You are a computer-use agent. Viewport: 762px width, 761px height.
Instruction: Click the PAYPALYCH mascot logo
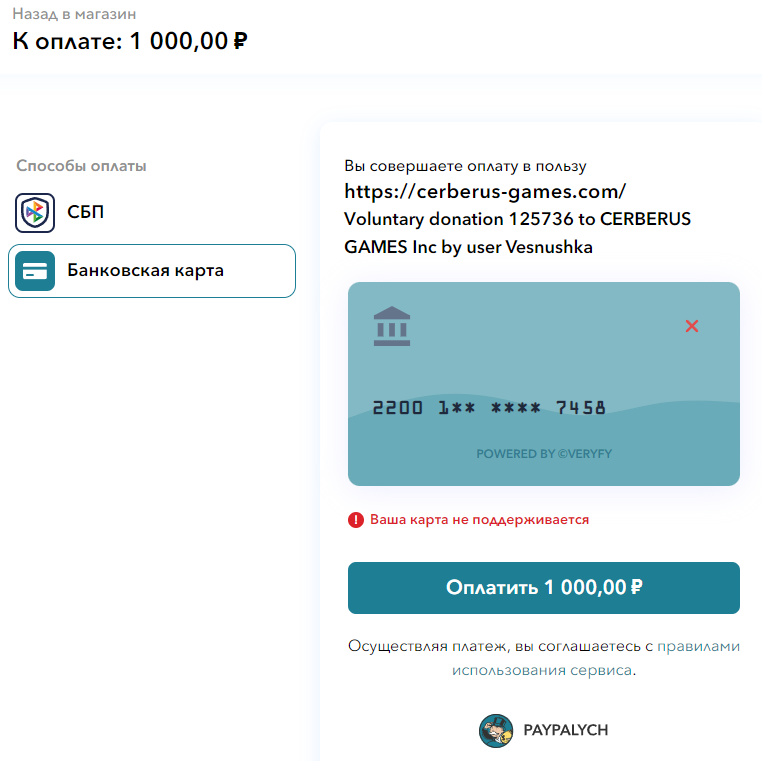pos(496,730)
